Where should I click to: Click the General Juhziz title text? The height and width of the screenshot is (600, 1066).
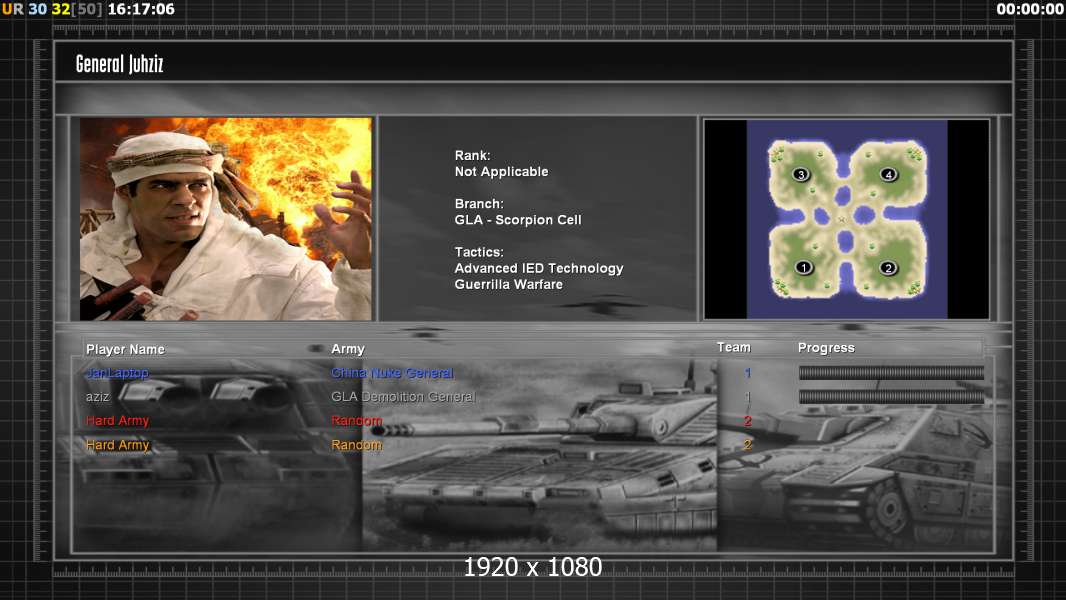(119, 64)
